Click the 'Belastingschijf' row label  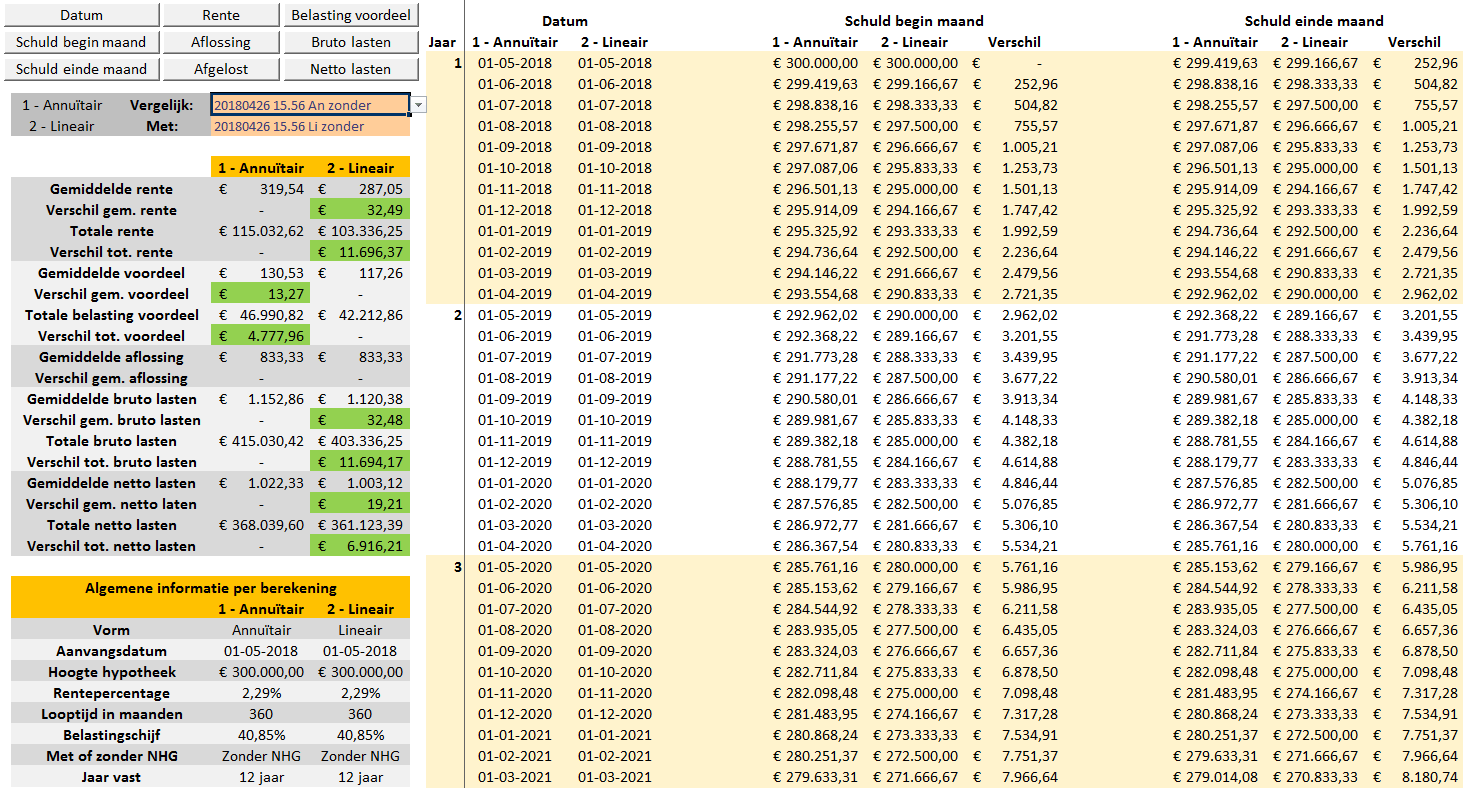tap(111, 735)
